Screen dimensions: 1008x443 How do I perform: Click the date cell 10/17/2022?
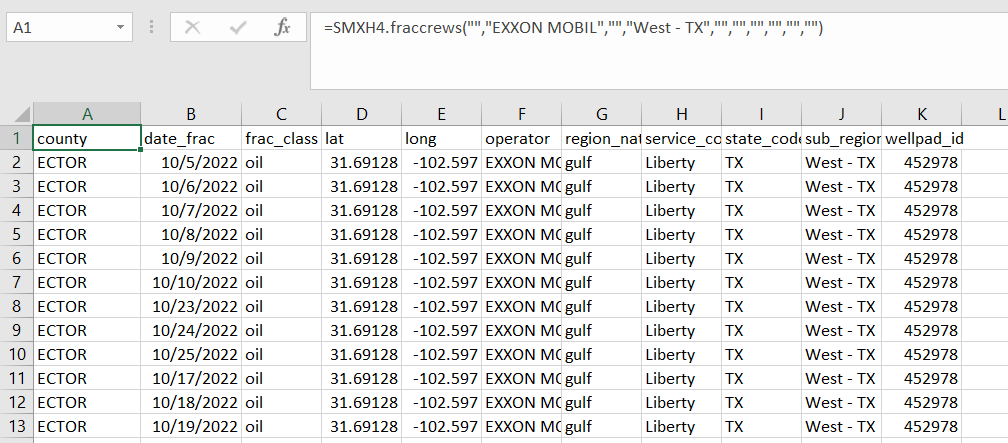tap(192, 378)
